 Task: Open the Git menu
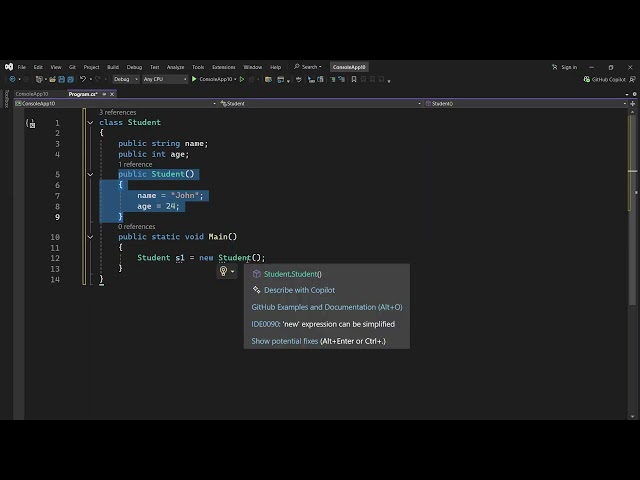coord(72,67)
